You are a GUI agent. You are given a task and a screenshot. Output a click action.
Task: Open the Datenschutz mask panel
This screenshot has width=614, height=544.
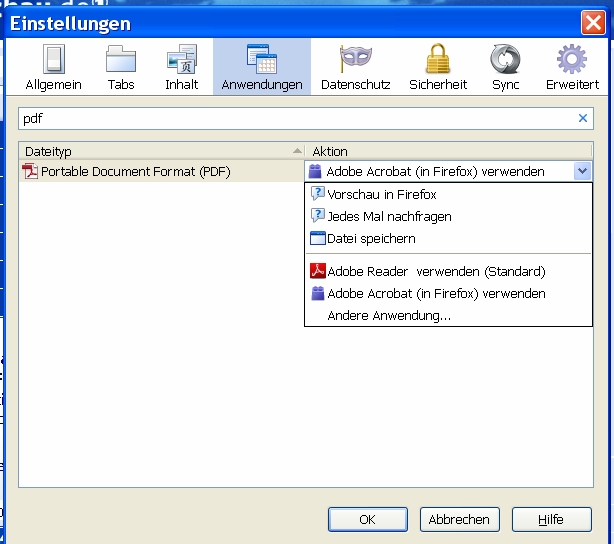355,67
